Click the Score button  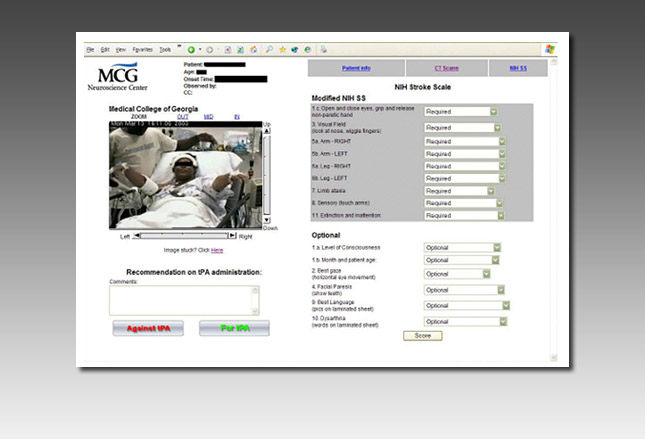coord(422,336)
